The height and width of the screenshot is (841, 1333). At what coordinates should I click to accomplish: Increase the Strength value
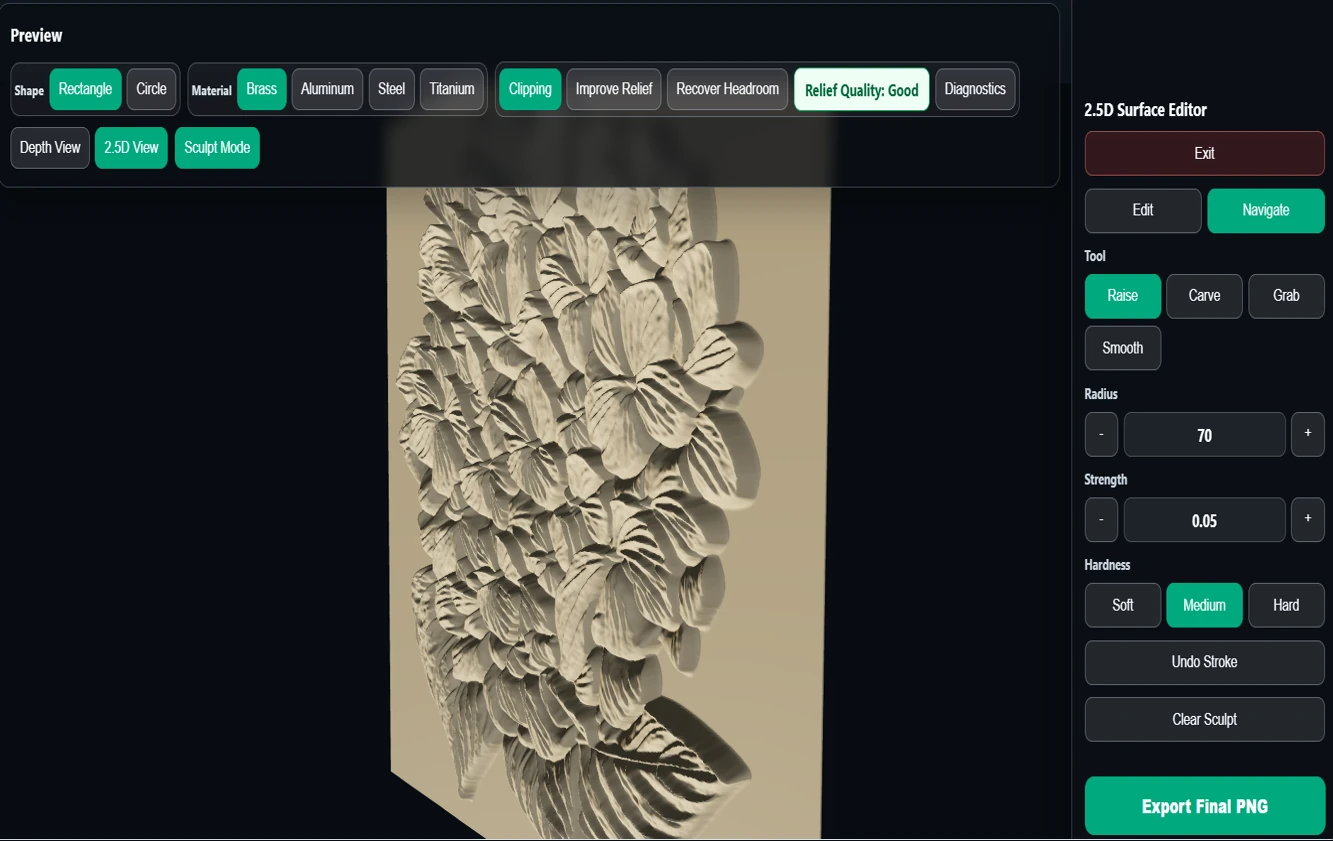(x=1308, y=520)
